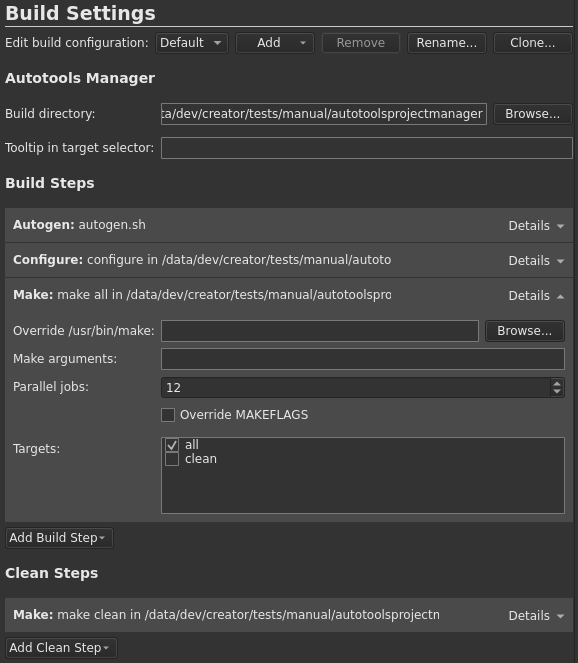
Task: Open the Add Build Step dropdown
Action: pyautogui.click(x=59, y=538)
